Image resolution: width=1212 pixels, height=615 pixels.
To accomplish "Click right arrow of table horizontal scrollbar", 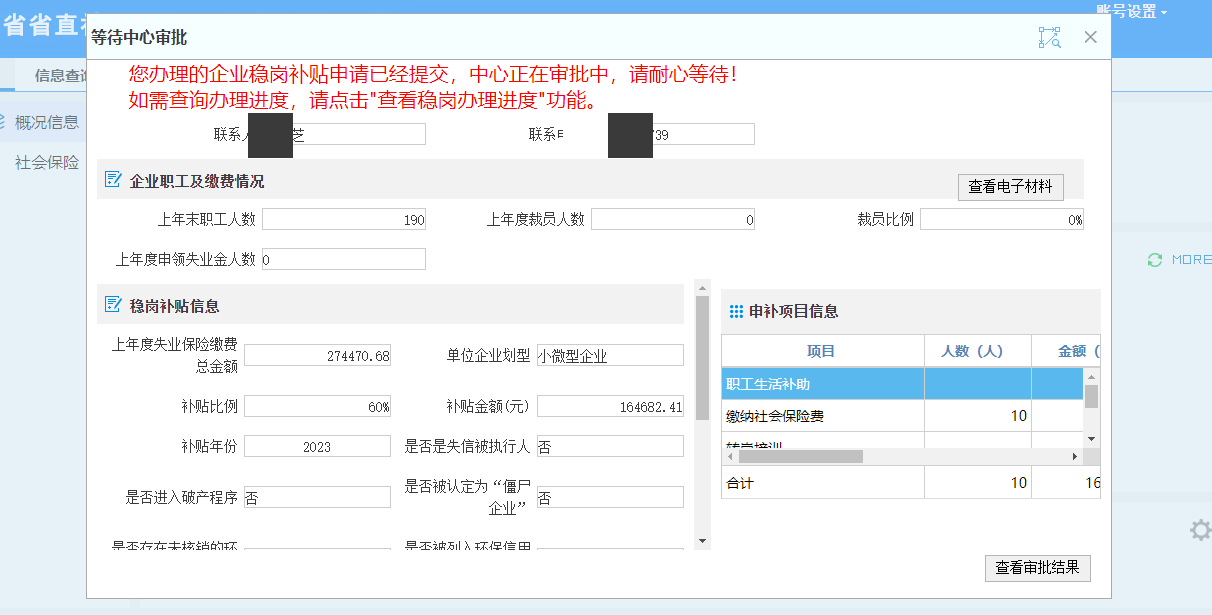I will coord(1075,457).
